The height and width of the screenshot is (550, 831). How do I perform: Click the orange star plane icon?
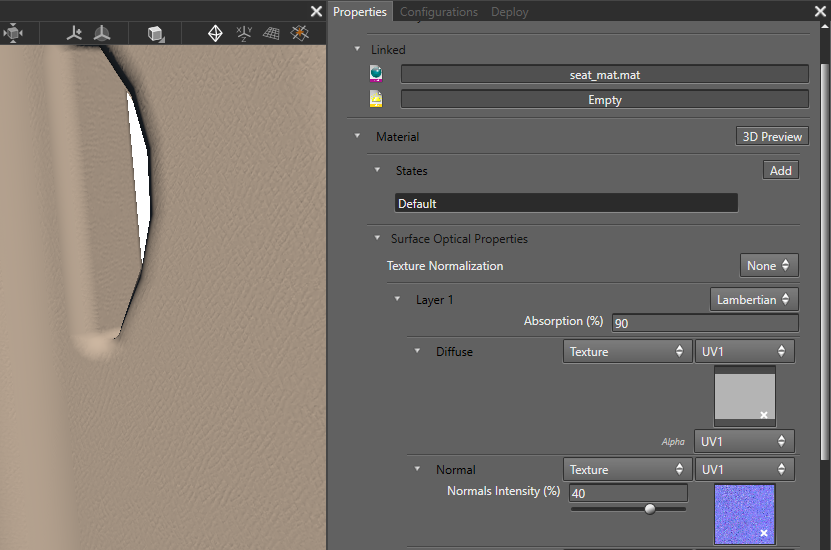pos(299,33)
